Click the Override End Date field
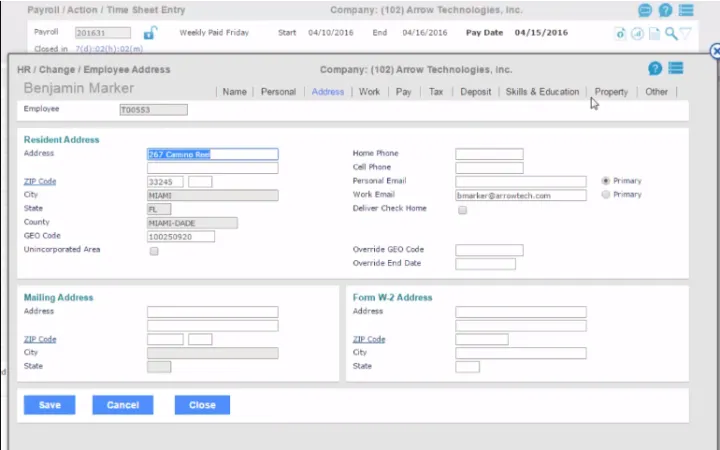The width and height of the screenshot is (720, 450). [485, 264]
